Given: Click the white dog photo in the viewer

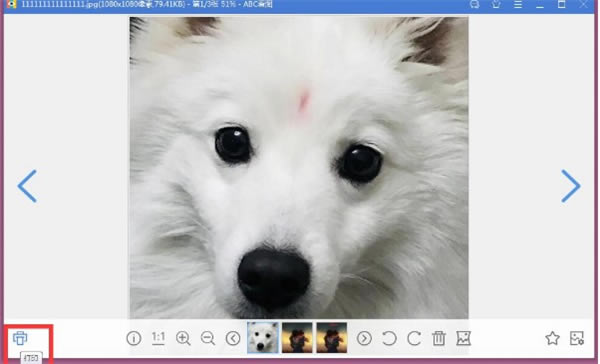Looking at the screenshot, I should pyautogui.click(x=299, y=168).
